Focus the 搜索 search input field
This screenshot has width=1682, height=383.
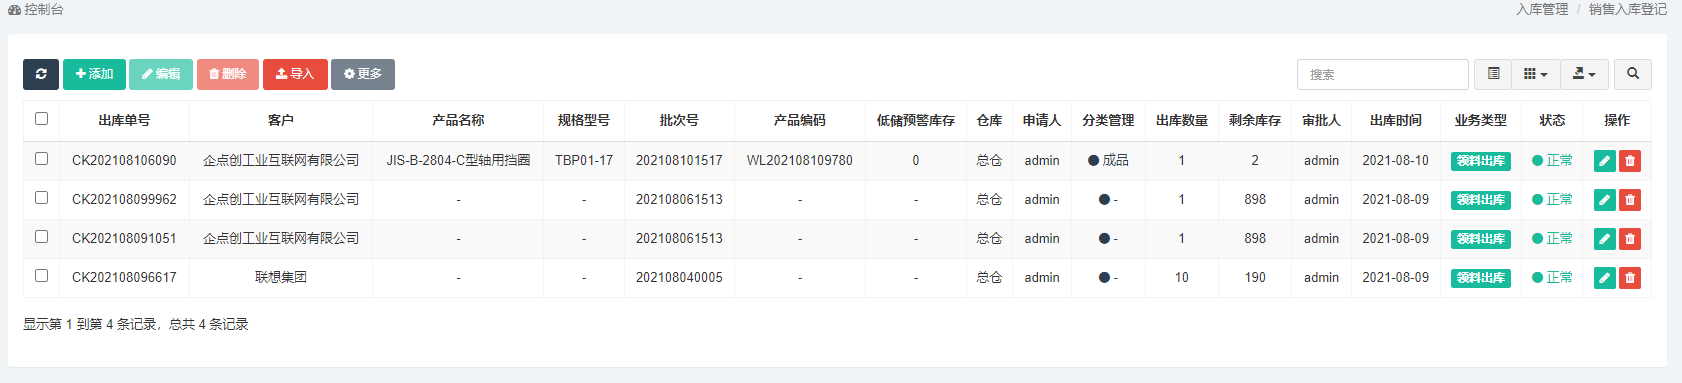point(1382,74)
